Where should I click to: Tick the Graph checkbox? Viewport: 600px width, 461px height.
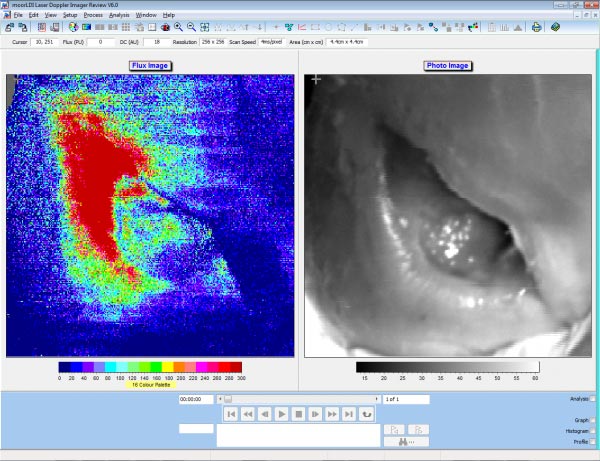(592, 419)
